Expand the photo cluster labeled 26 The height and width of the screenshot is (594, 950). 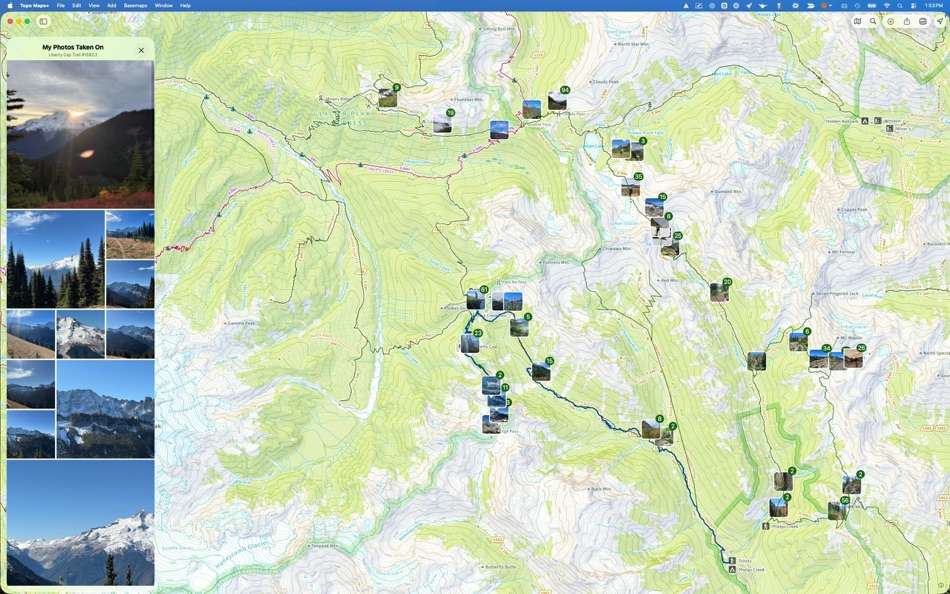676,236
